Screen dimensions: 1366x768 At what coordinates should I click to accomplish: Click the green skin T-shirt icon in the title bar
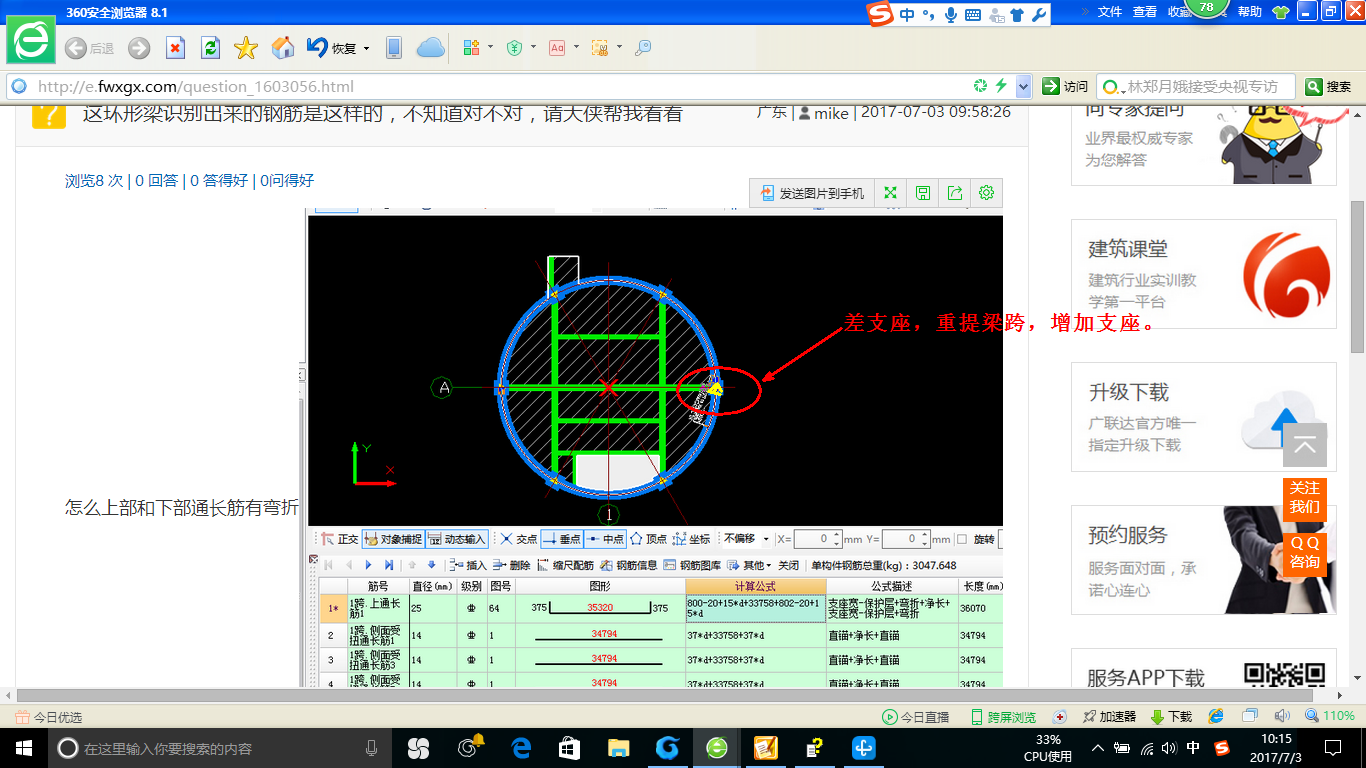pos(1281,12)
